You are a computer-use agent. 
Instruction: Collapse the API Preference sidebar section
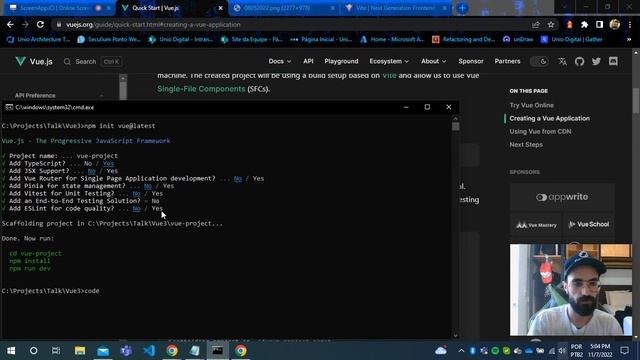click(101, 96)
